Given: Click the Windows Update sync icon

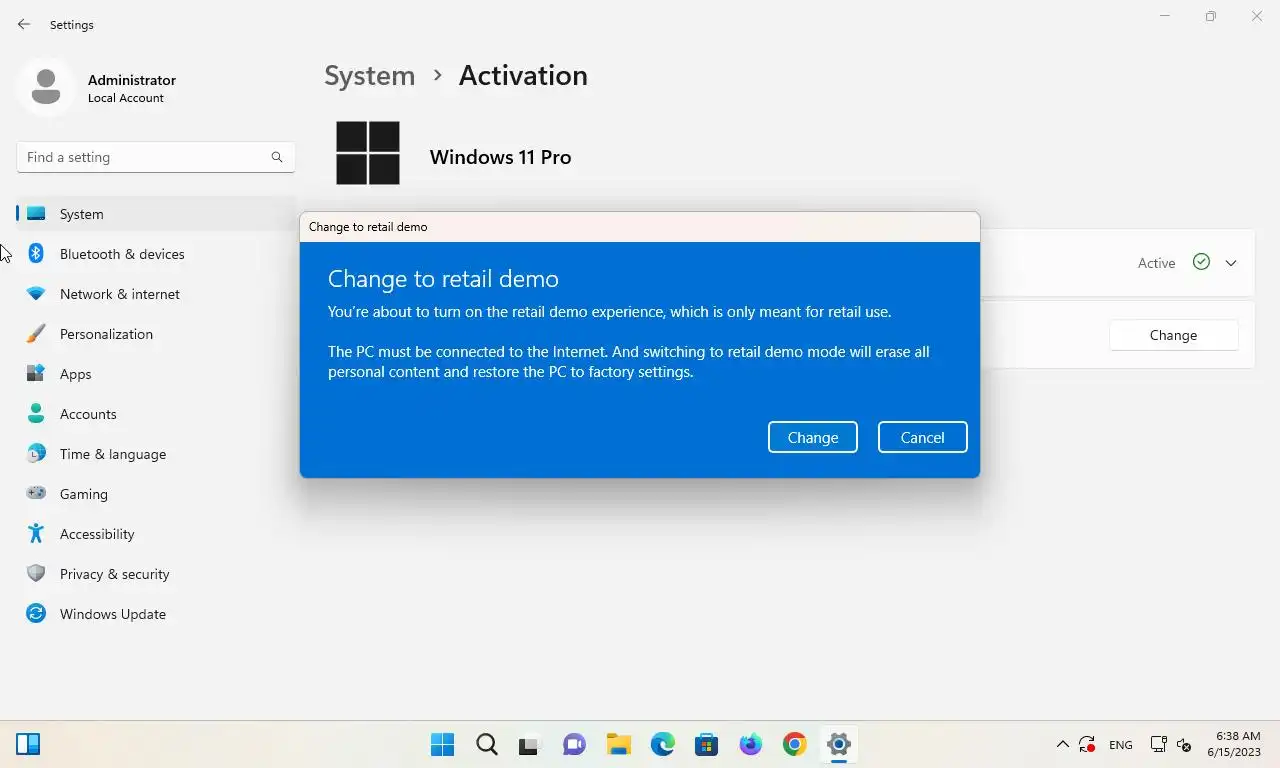Looking at the screenshot, I should (36, 614).
